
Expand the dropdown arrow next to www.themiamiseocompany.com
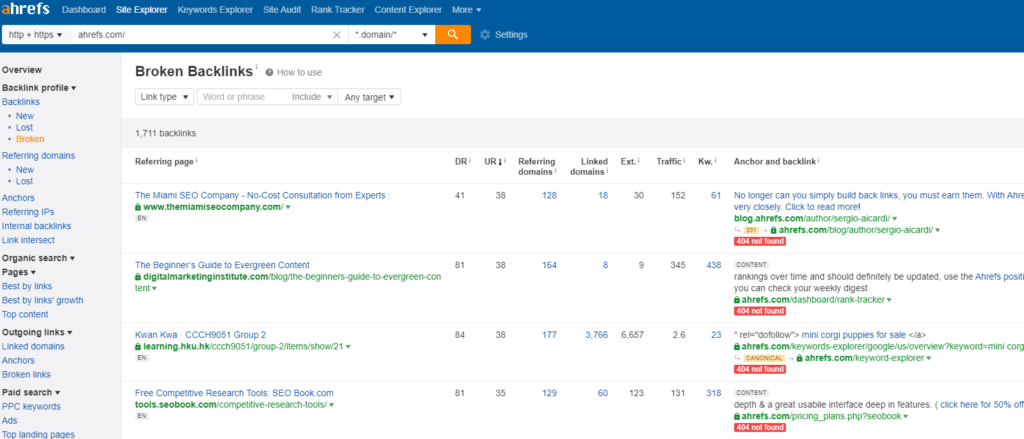[288, 208]
